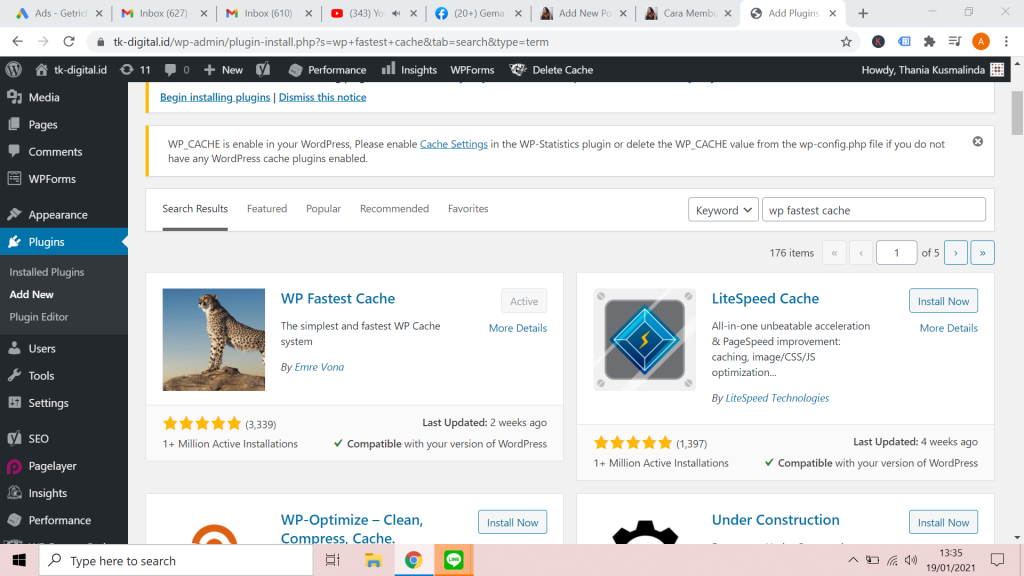Install the LiteSpeed Cache plugin
1024x576 pixels.
[943, 300]
